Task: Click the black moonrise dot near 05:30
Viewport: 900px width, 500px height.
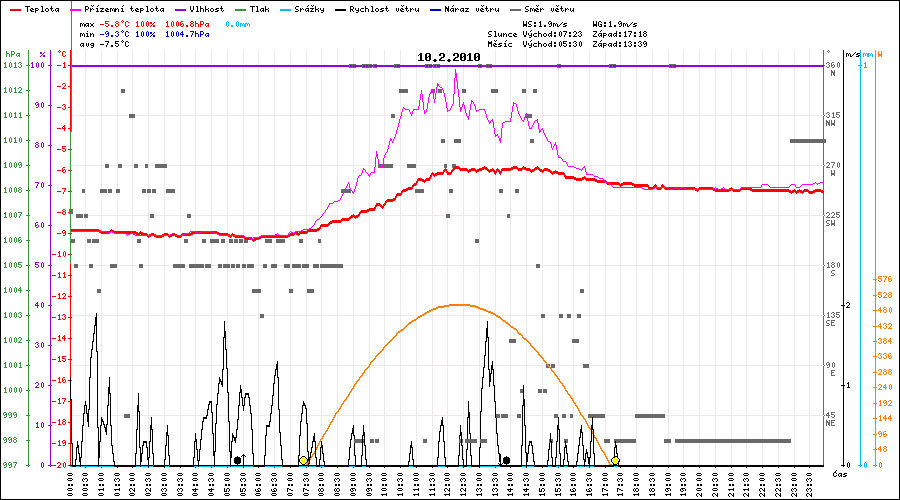Action: (237, 460)
